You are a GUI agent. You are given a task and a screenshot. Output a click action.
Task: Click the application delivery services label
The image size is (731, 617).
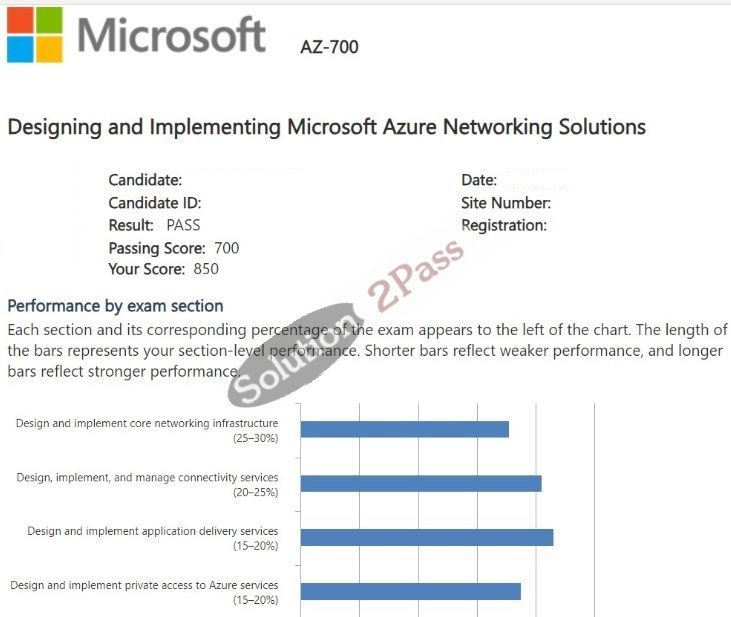click(152, 538)
